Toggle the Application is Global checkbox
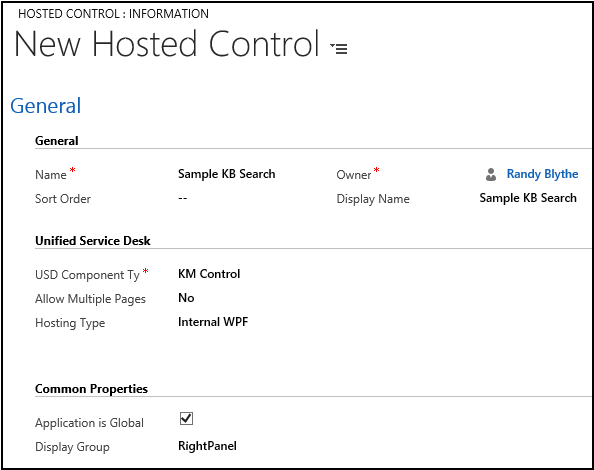Viewport: 594px width, 470px height. coord(186,418)
